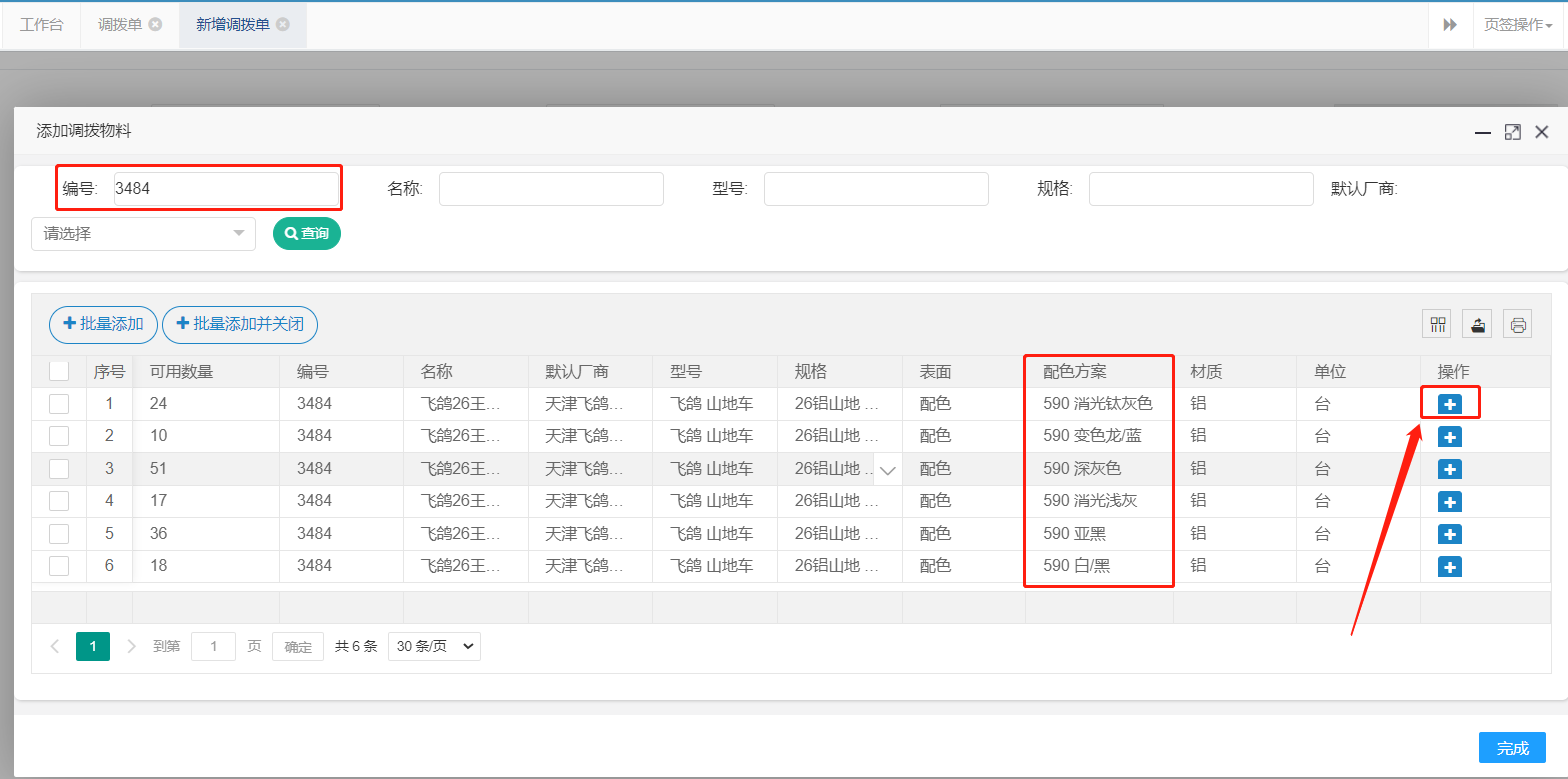Viewport: 1568px width, 779px height.
Task: Print the table with printer icon
Action: [1518, 324]
